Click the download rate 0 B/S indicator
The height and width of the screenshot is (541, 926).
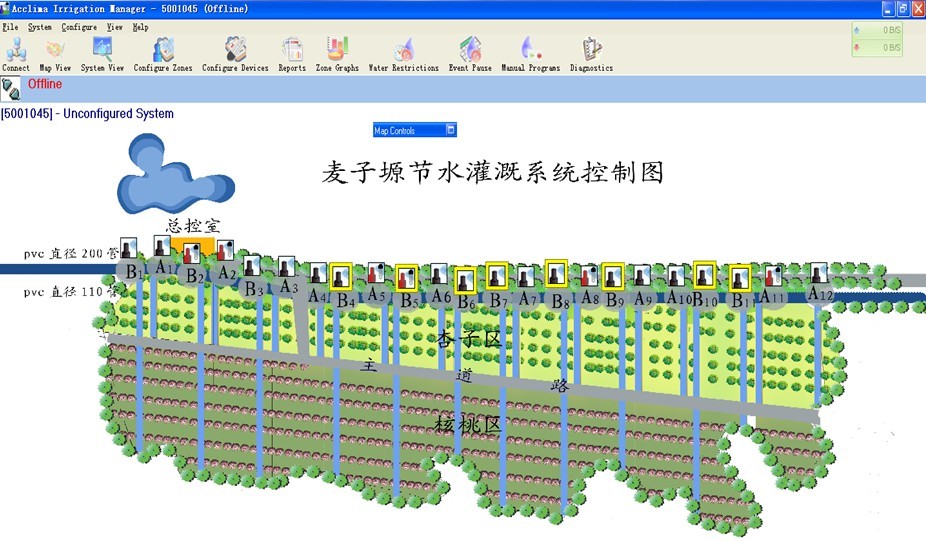click(878, 47)
